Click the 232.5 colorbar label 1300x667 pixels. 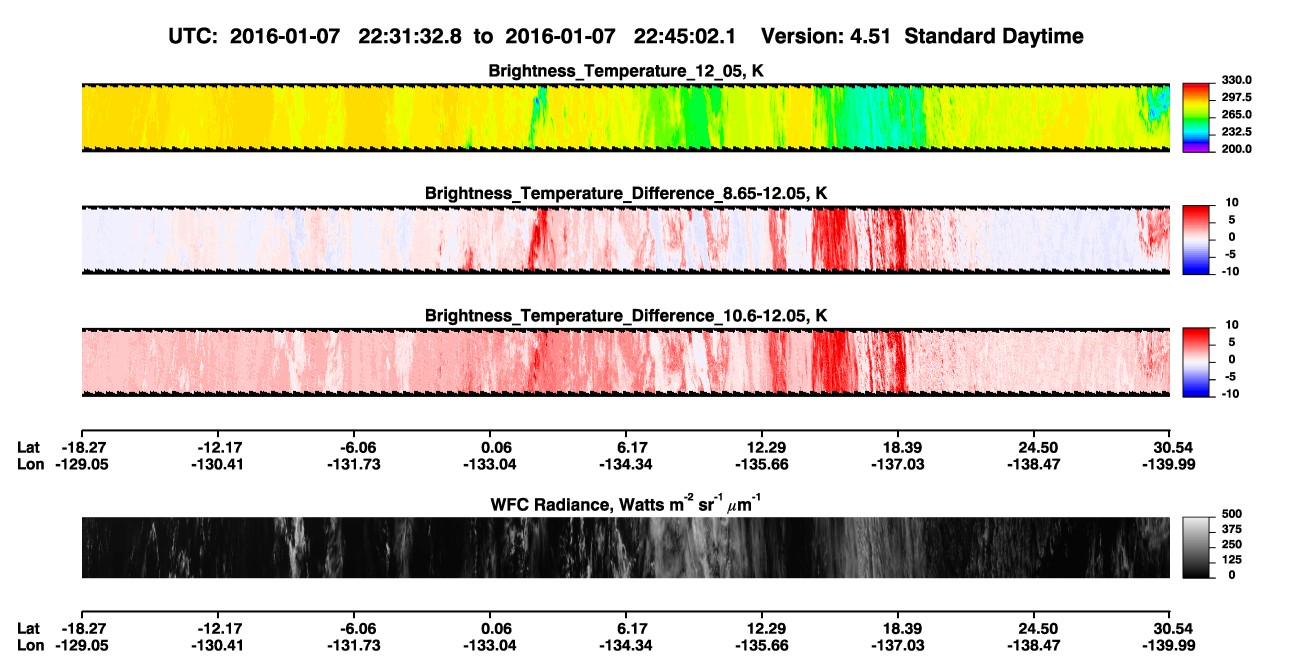(x=1238, y=132)
